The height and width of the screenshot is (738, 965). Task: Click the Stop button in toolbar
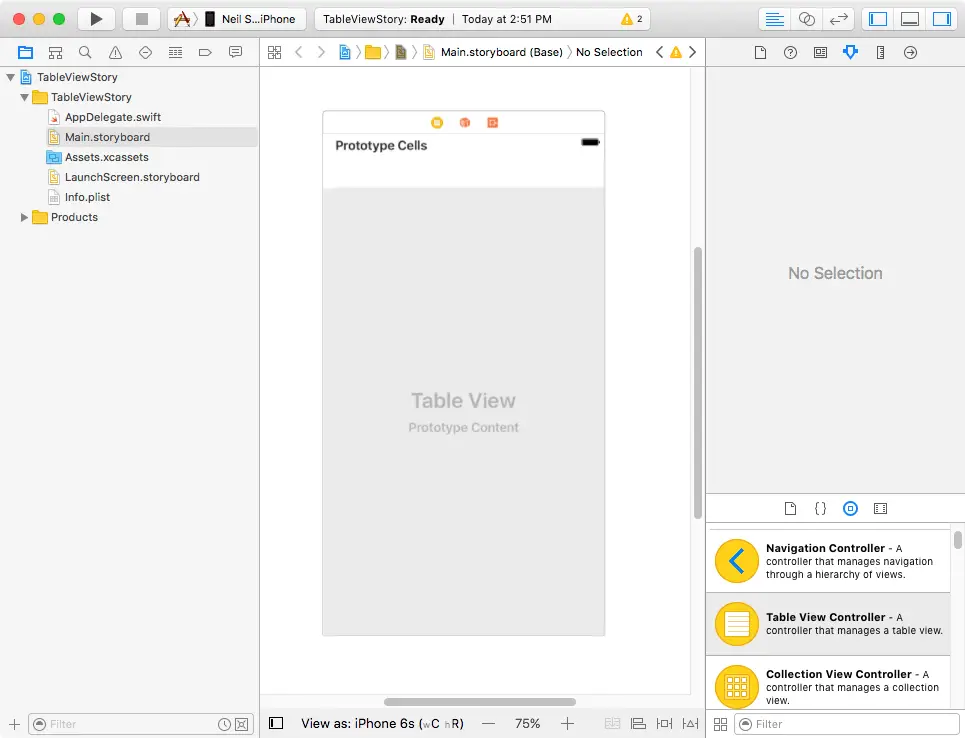[141, 19]
